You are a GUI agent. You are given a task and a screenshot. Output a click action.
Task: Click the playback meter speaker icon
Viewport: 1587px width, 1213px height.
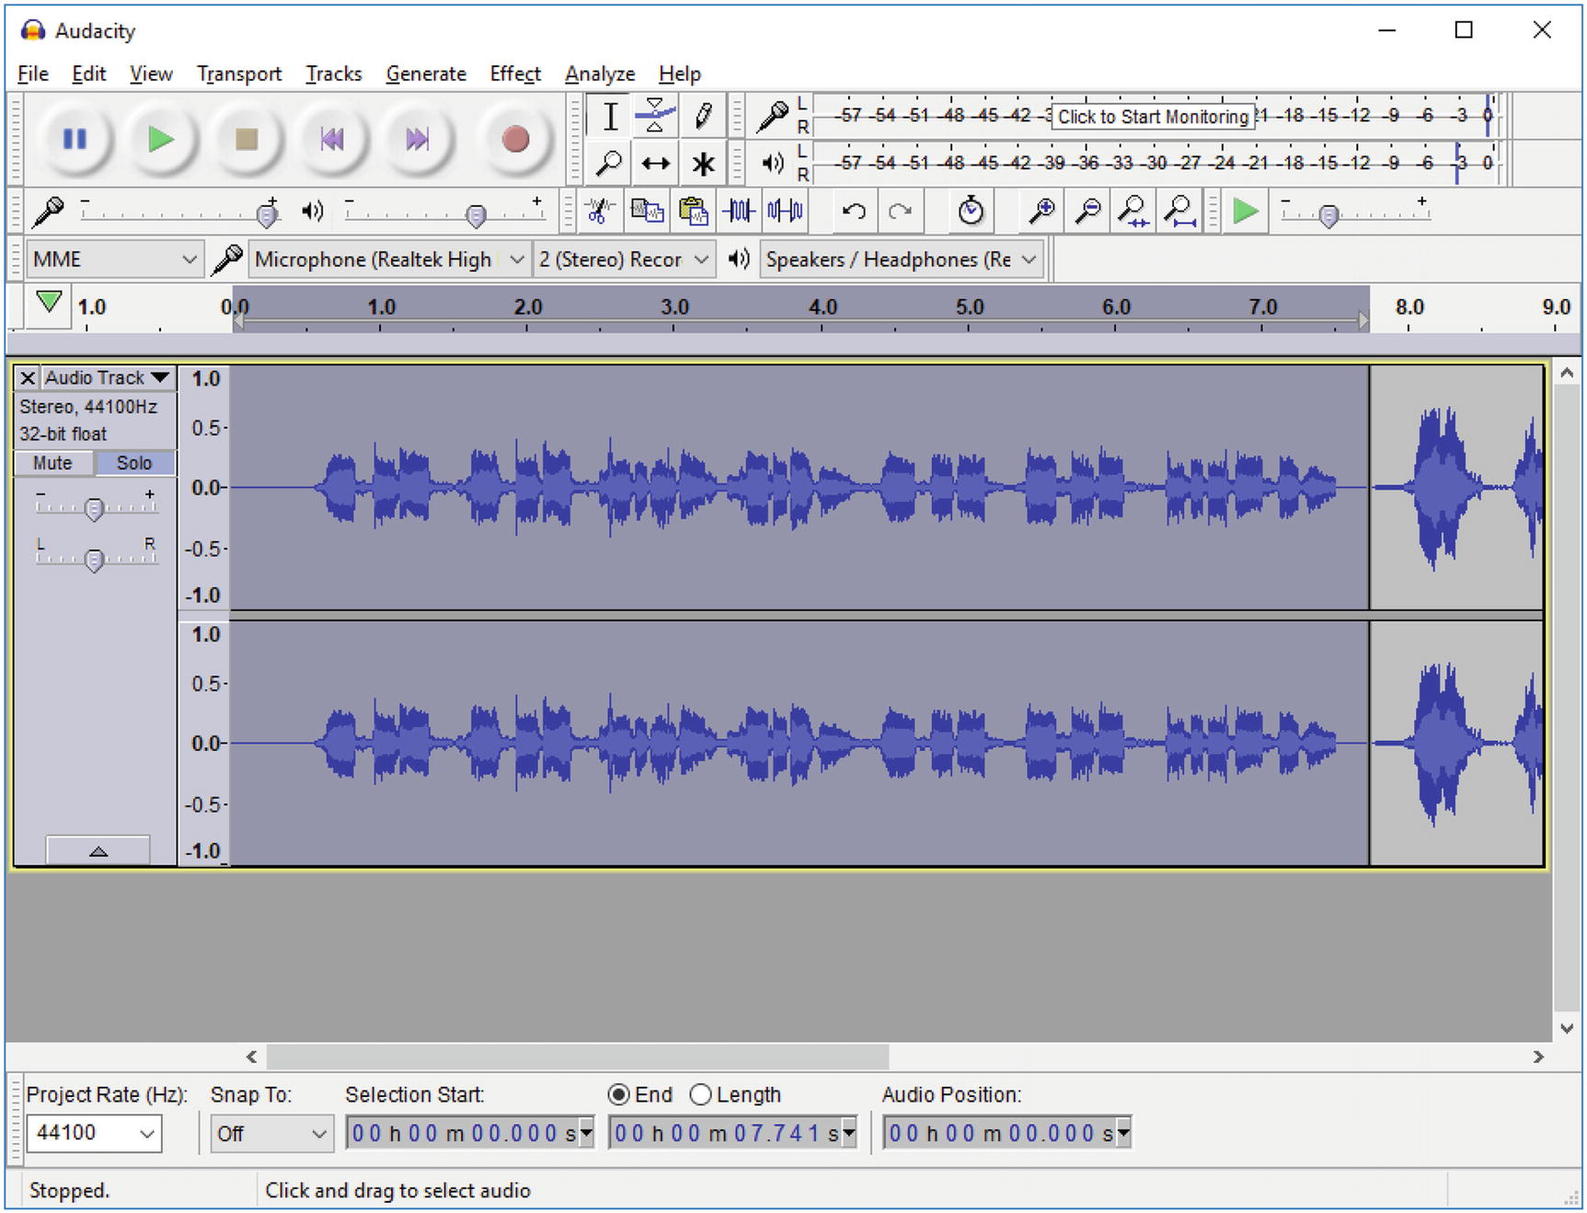tap(771, 162)
